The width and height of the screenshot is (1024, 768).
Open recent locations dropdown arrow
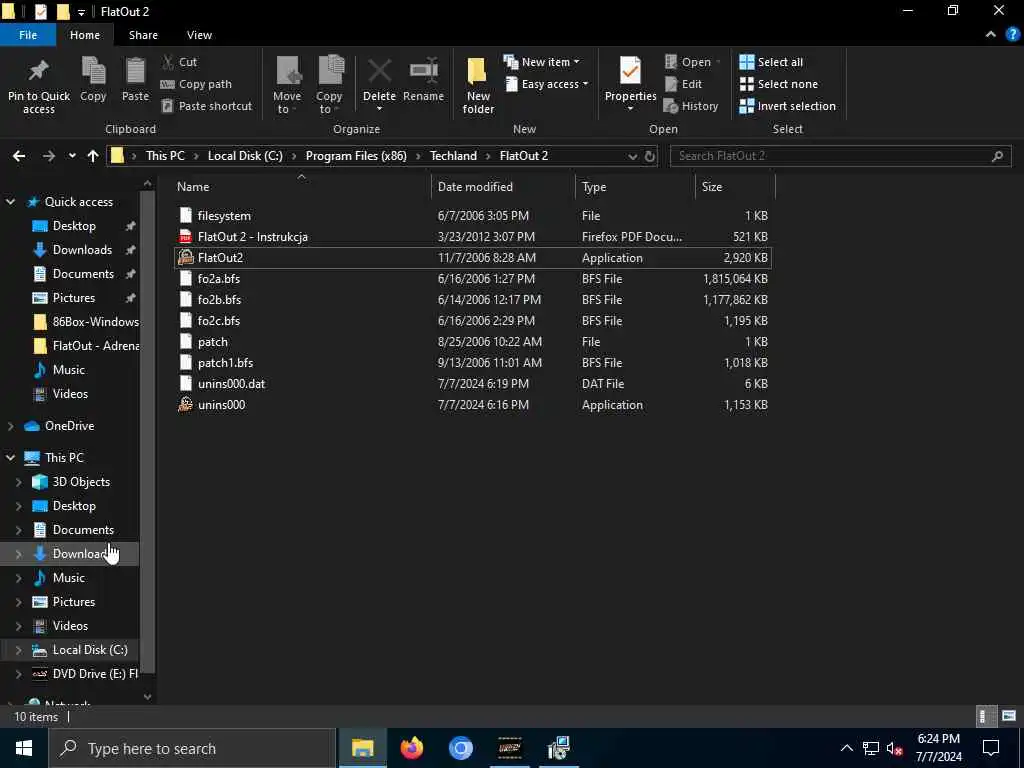click(72, 156)
